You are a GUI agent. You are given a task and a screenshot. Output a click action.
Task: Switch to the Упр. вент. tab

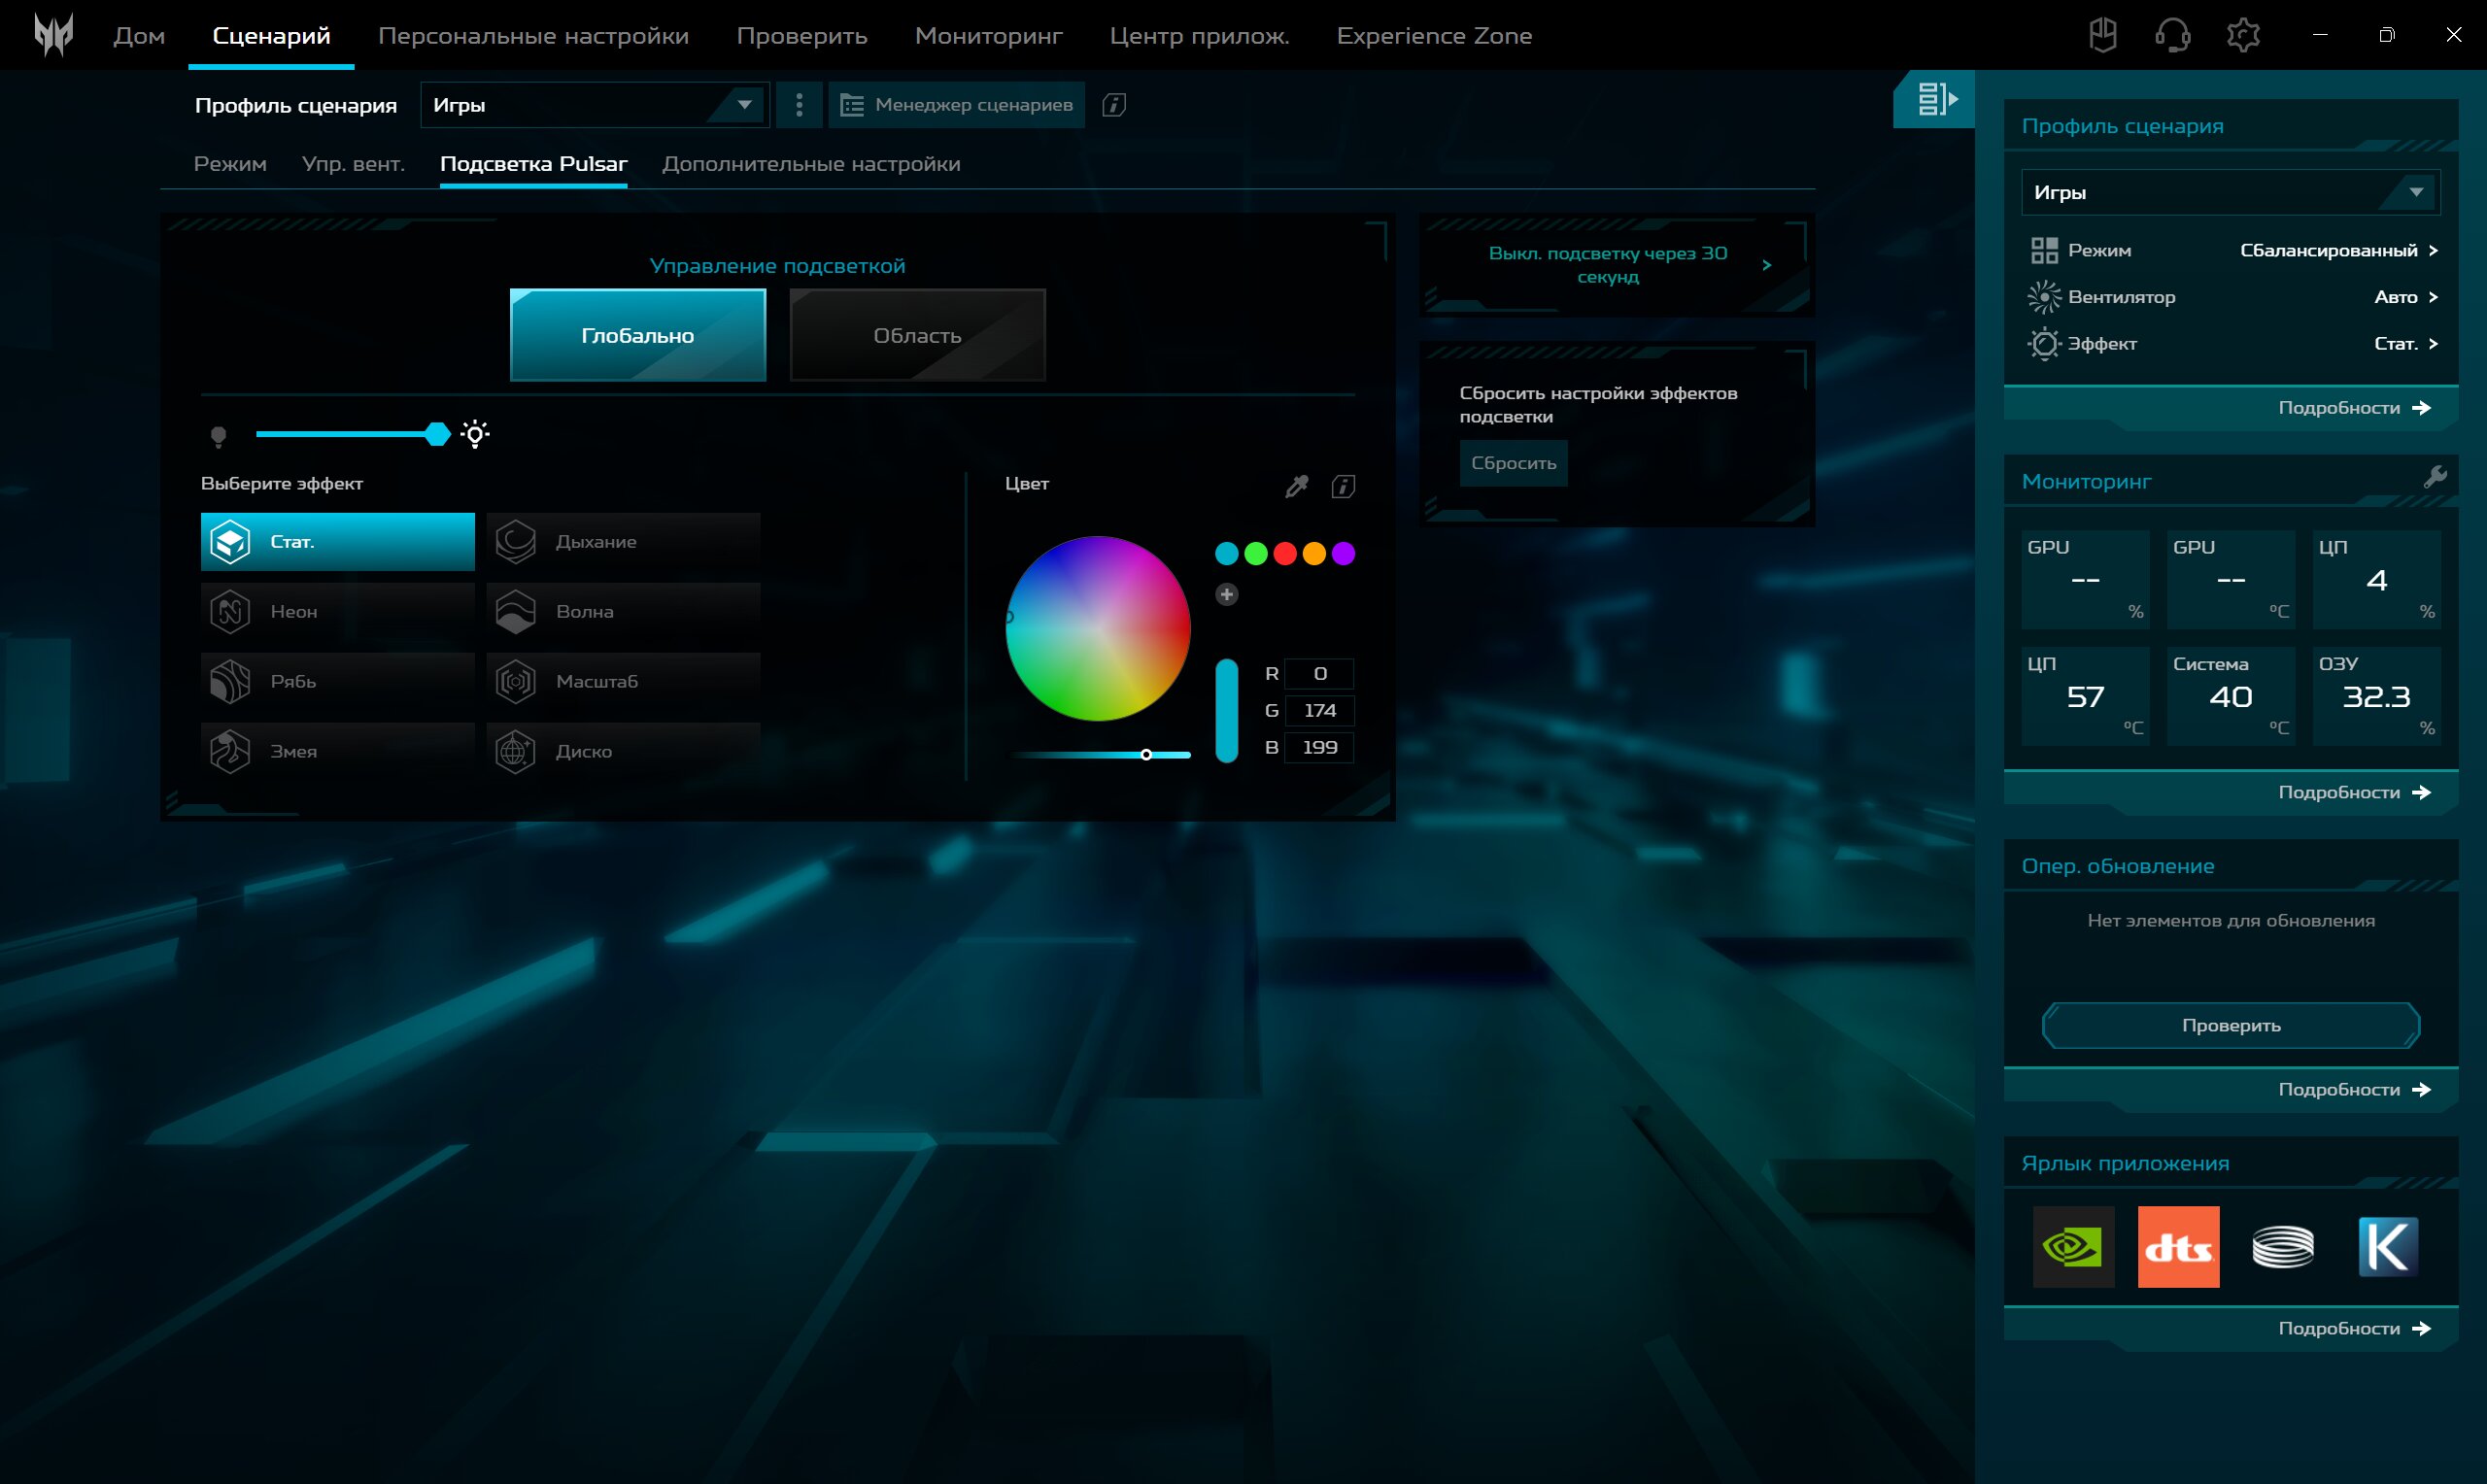[x=353, y=164]
